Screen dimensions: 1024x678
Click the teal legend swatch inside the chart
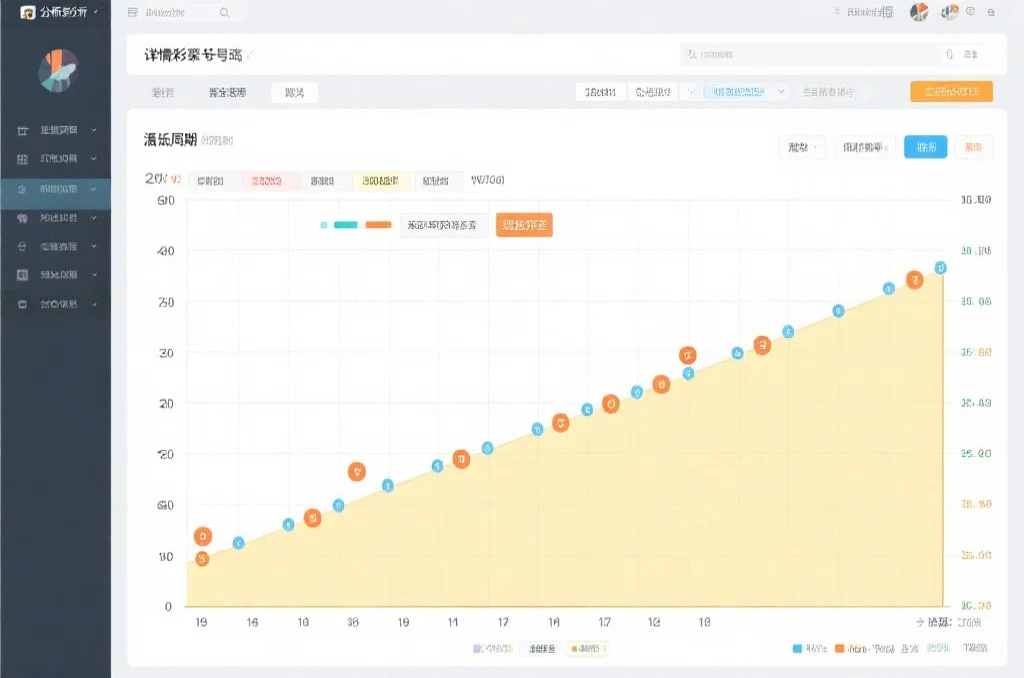coord(345,225)
